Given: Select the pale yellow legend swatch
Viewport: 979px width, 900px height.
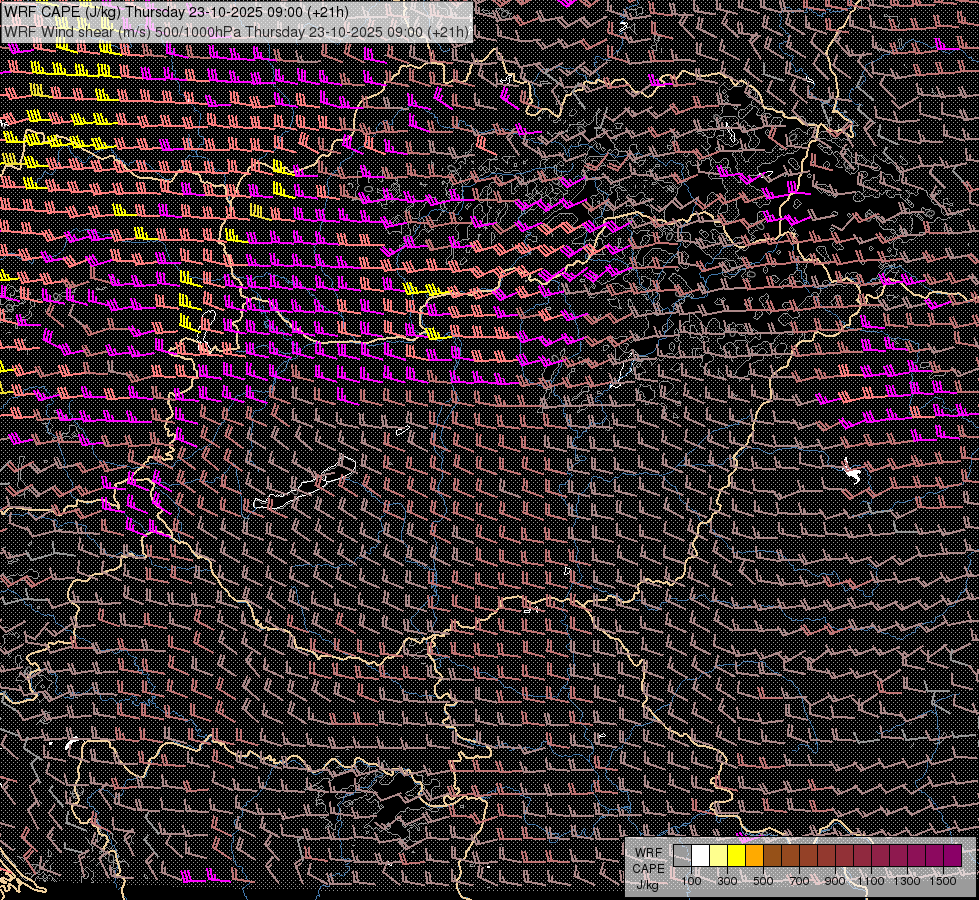Looking at the screenshot, I should pos(719,856).
